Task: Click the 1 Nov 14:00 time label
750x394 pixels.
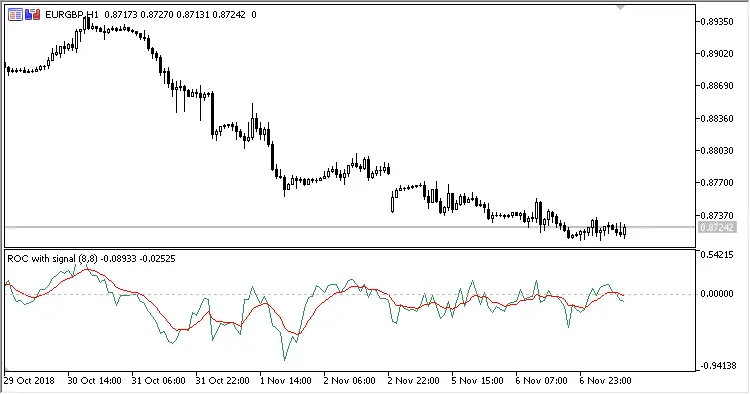Action: click(x=286, y=381)
